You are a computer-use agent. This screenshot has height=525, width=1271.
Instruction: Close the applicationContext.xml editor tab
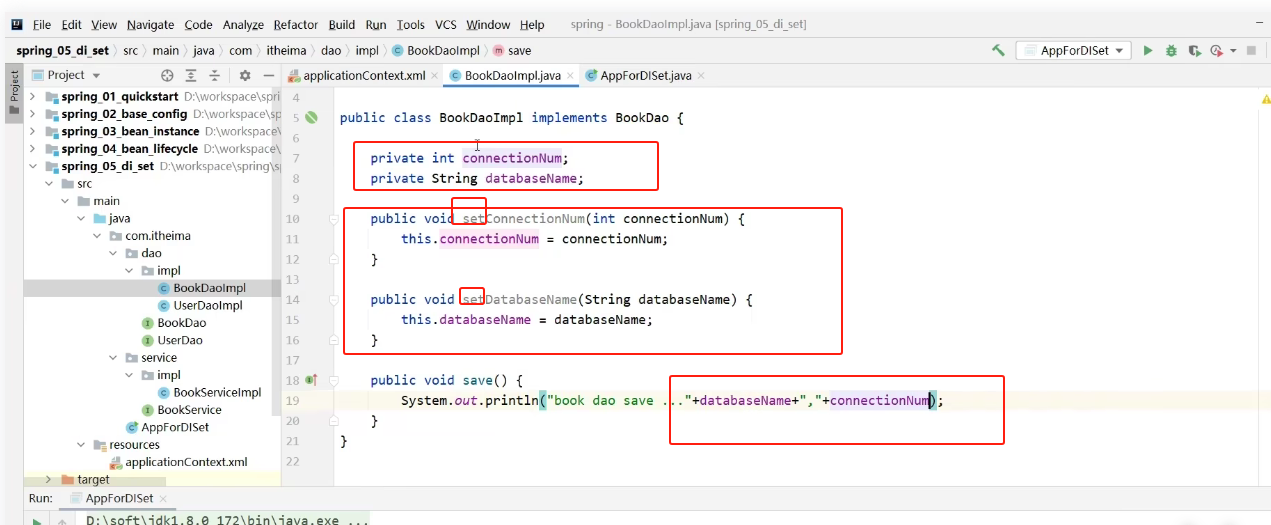tap(435, 76)
